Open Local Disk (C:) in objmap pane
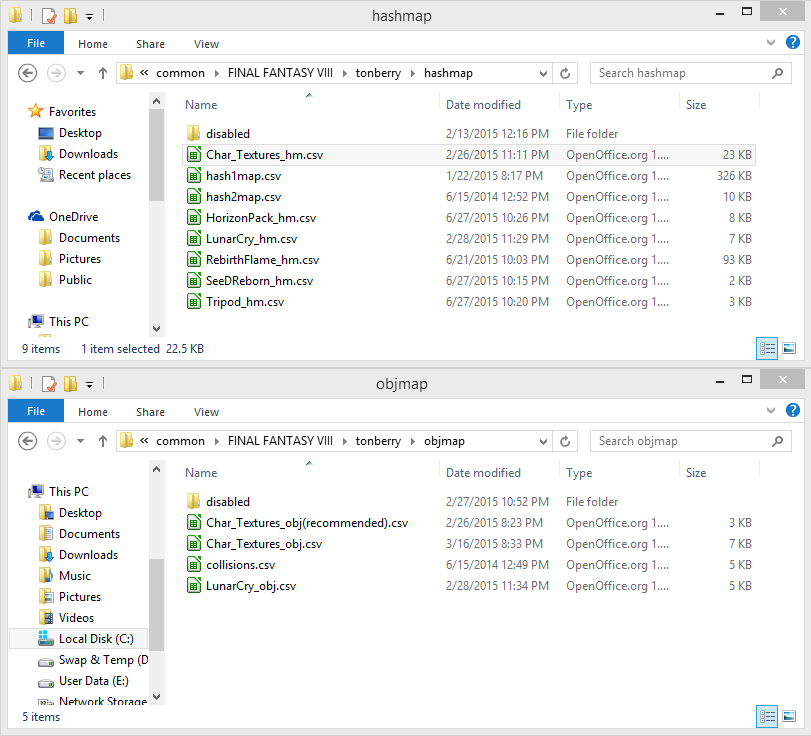The width and height of the screenshot is (811, 736). click(x=78, y=639)
